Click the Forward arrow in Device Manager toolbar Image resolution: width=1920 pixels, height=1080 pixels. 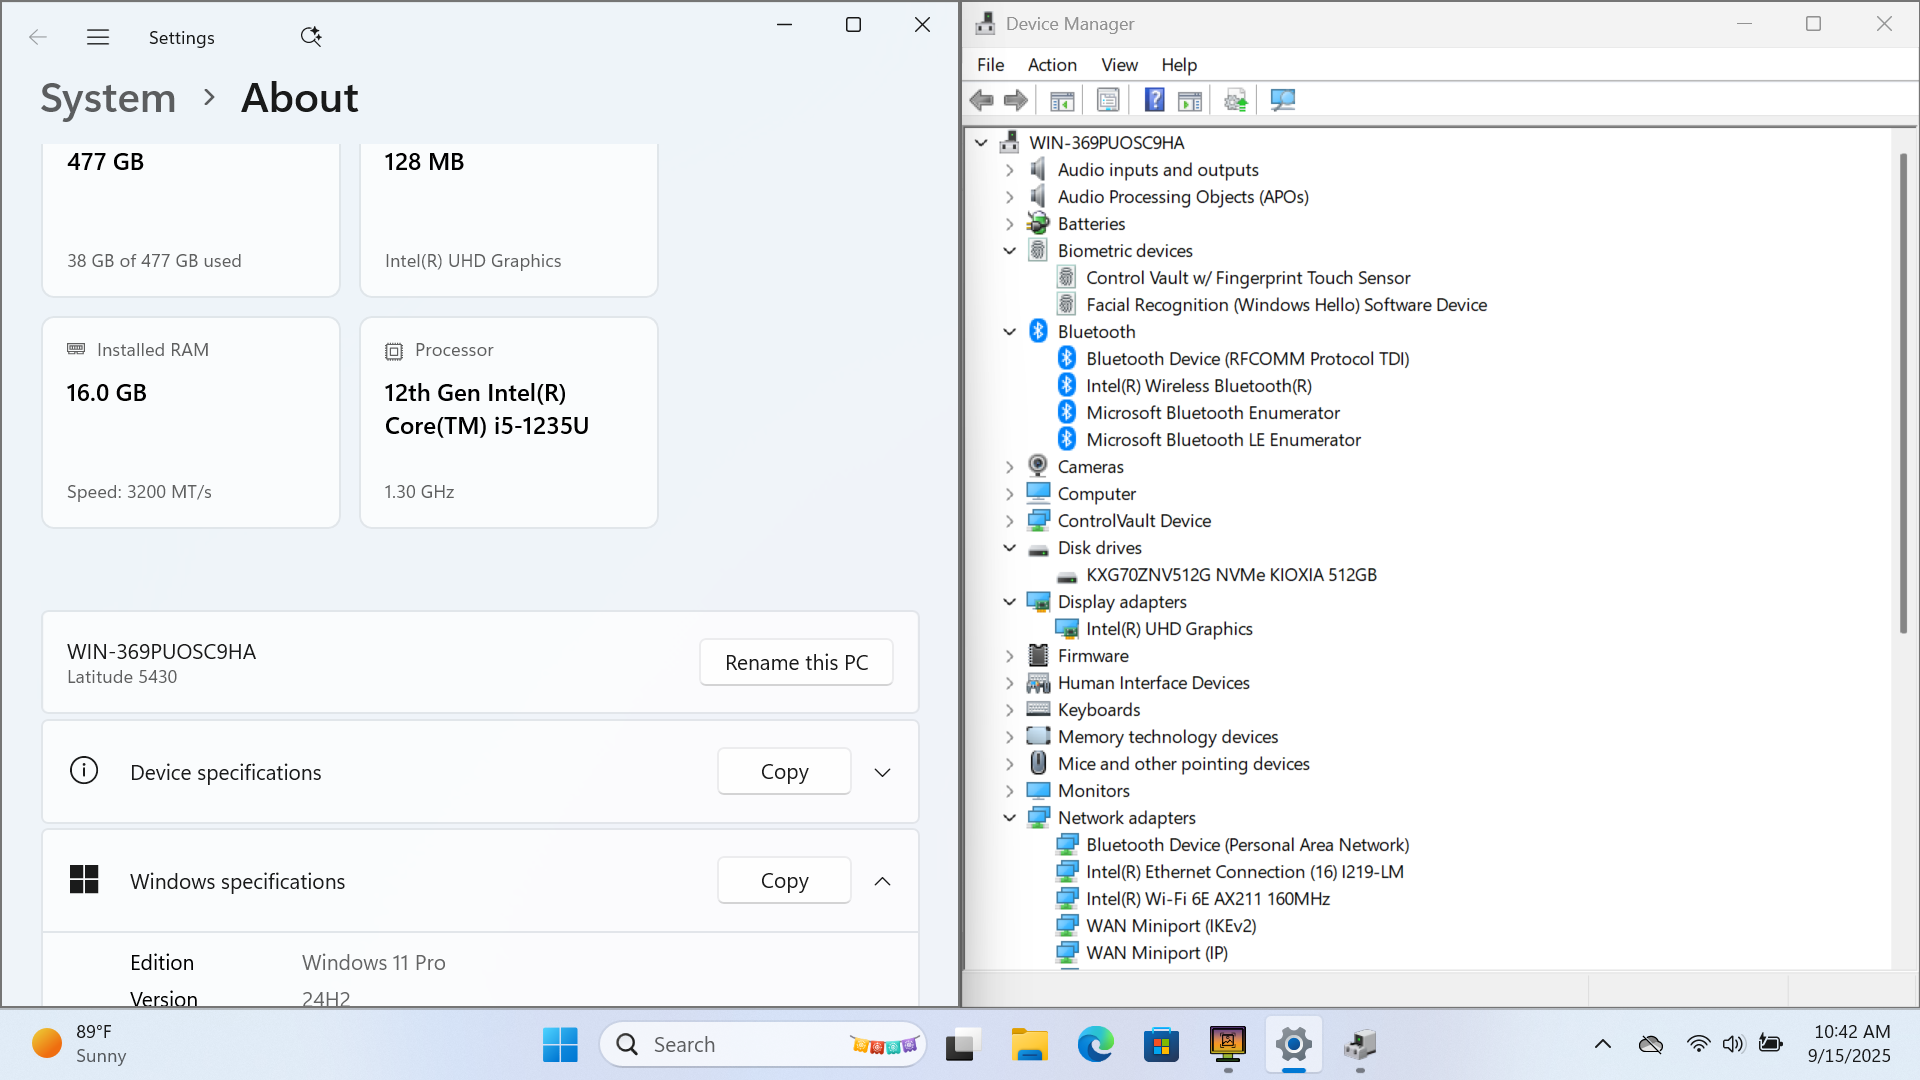[1016, 100]
